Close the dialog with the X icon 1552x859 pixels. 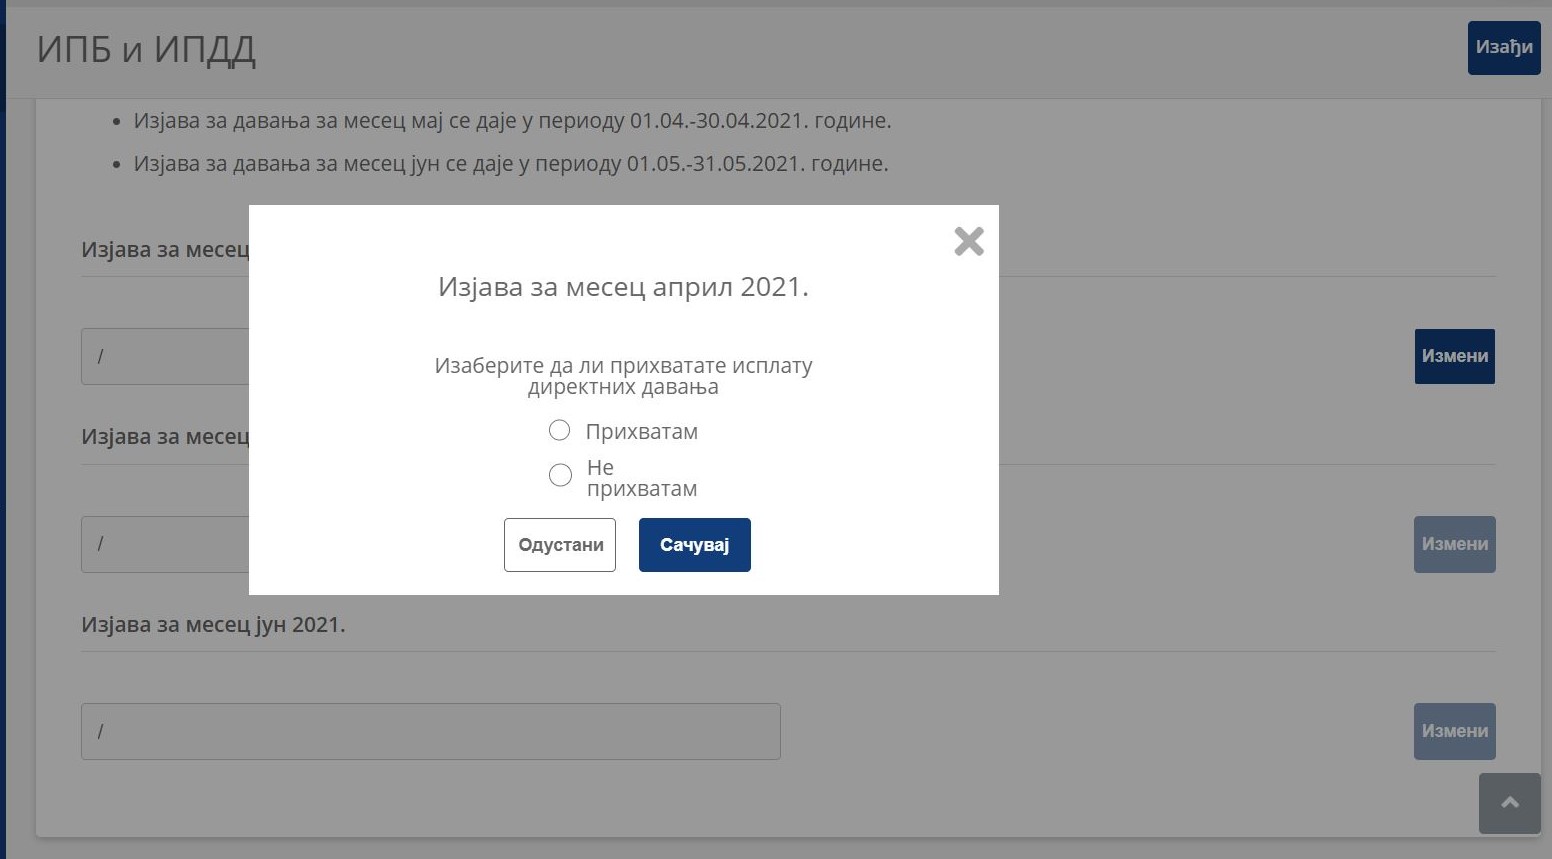pyautogui.click(x=969, y=241)
